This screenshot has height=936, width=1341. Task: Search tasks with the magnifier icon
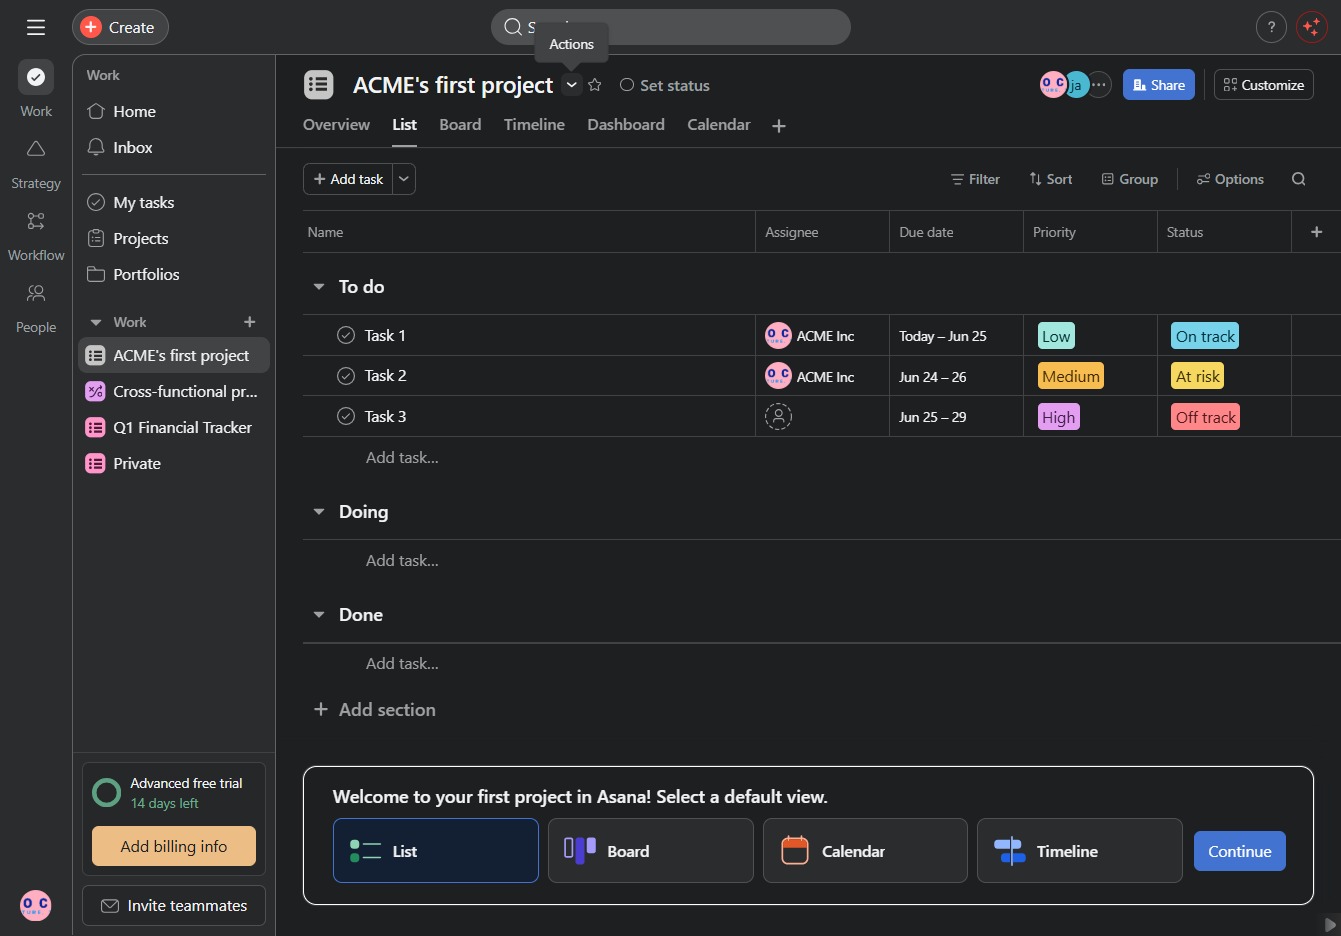click(x=1299, y=179)
